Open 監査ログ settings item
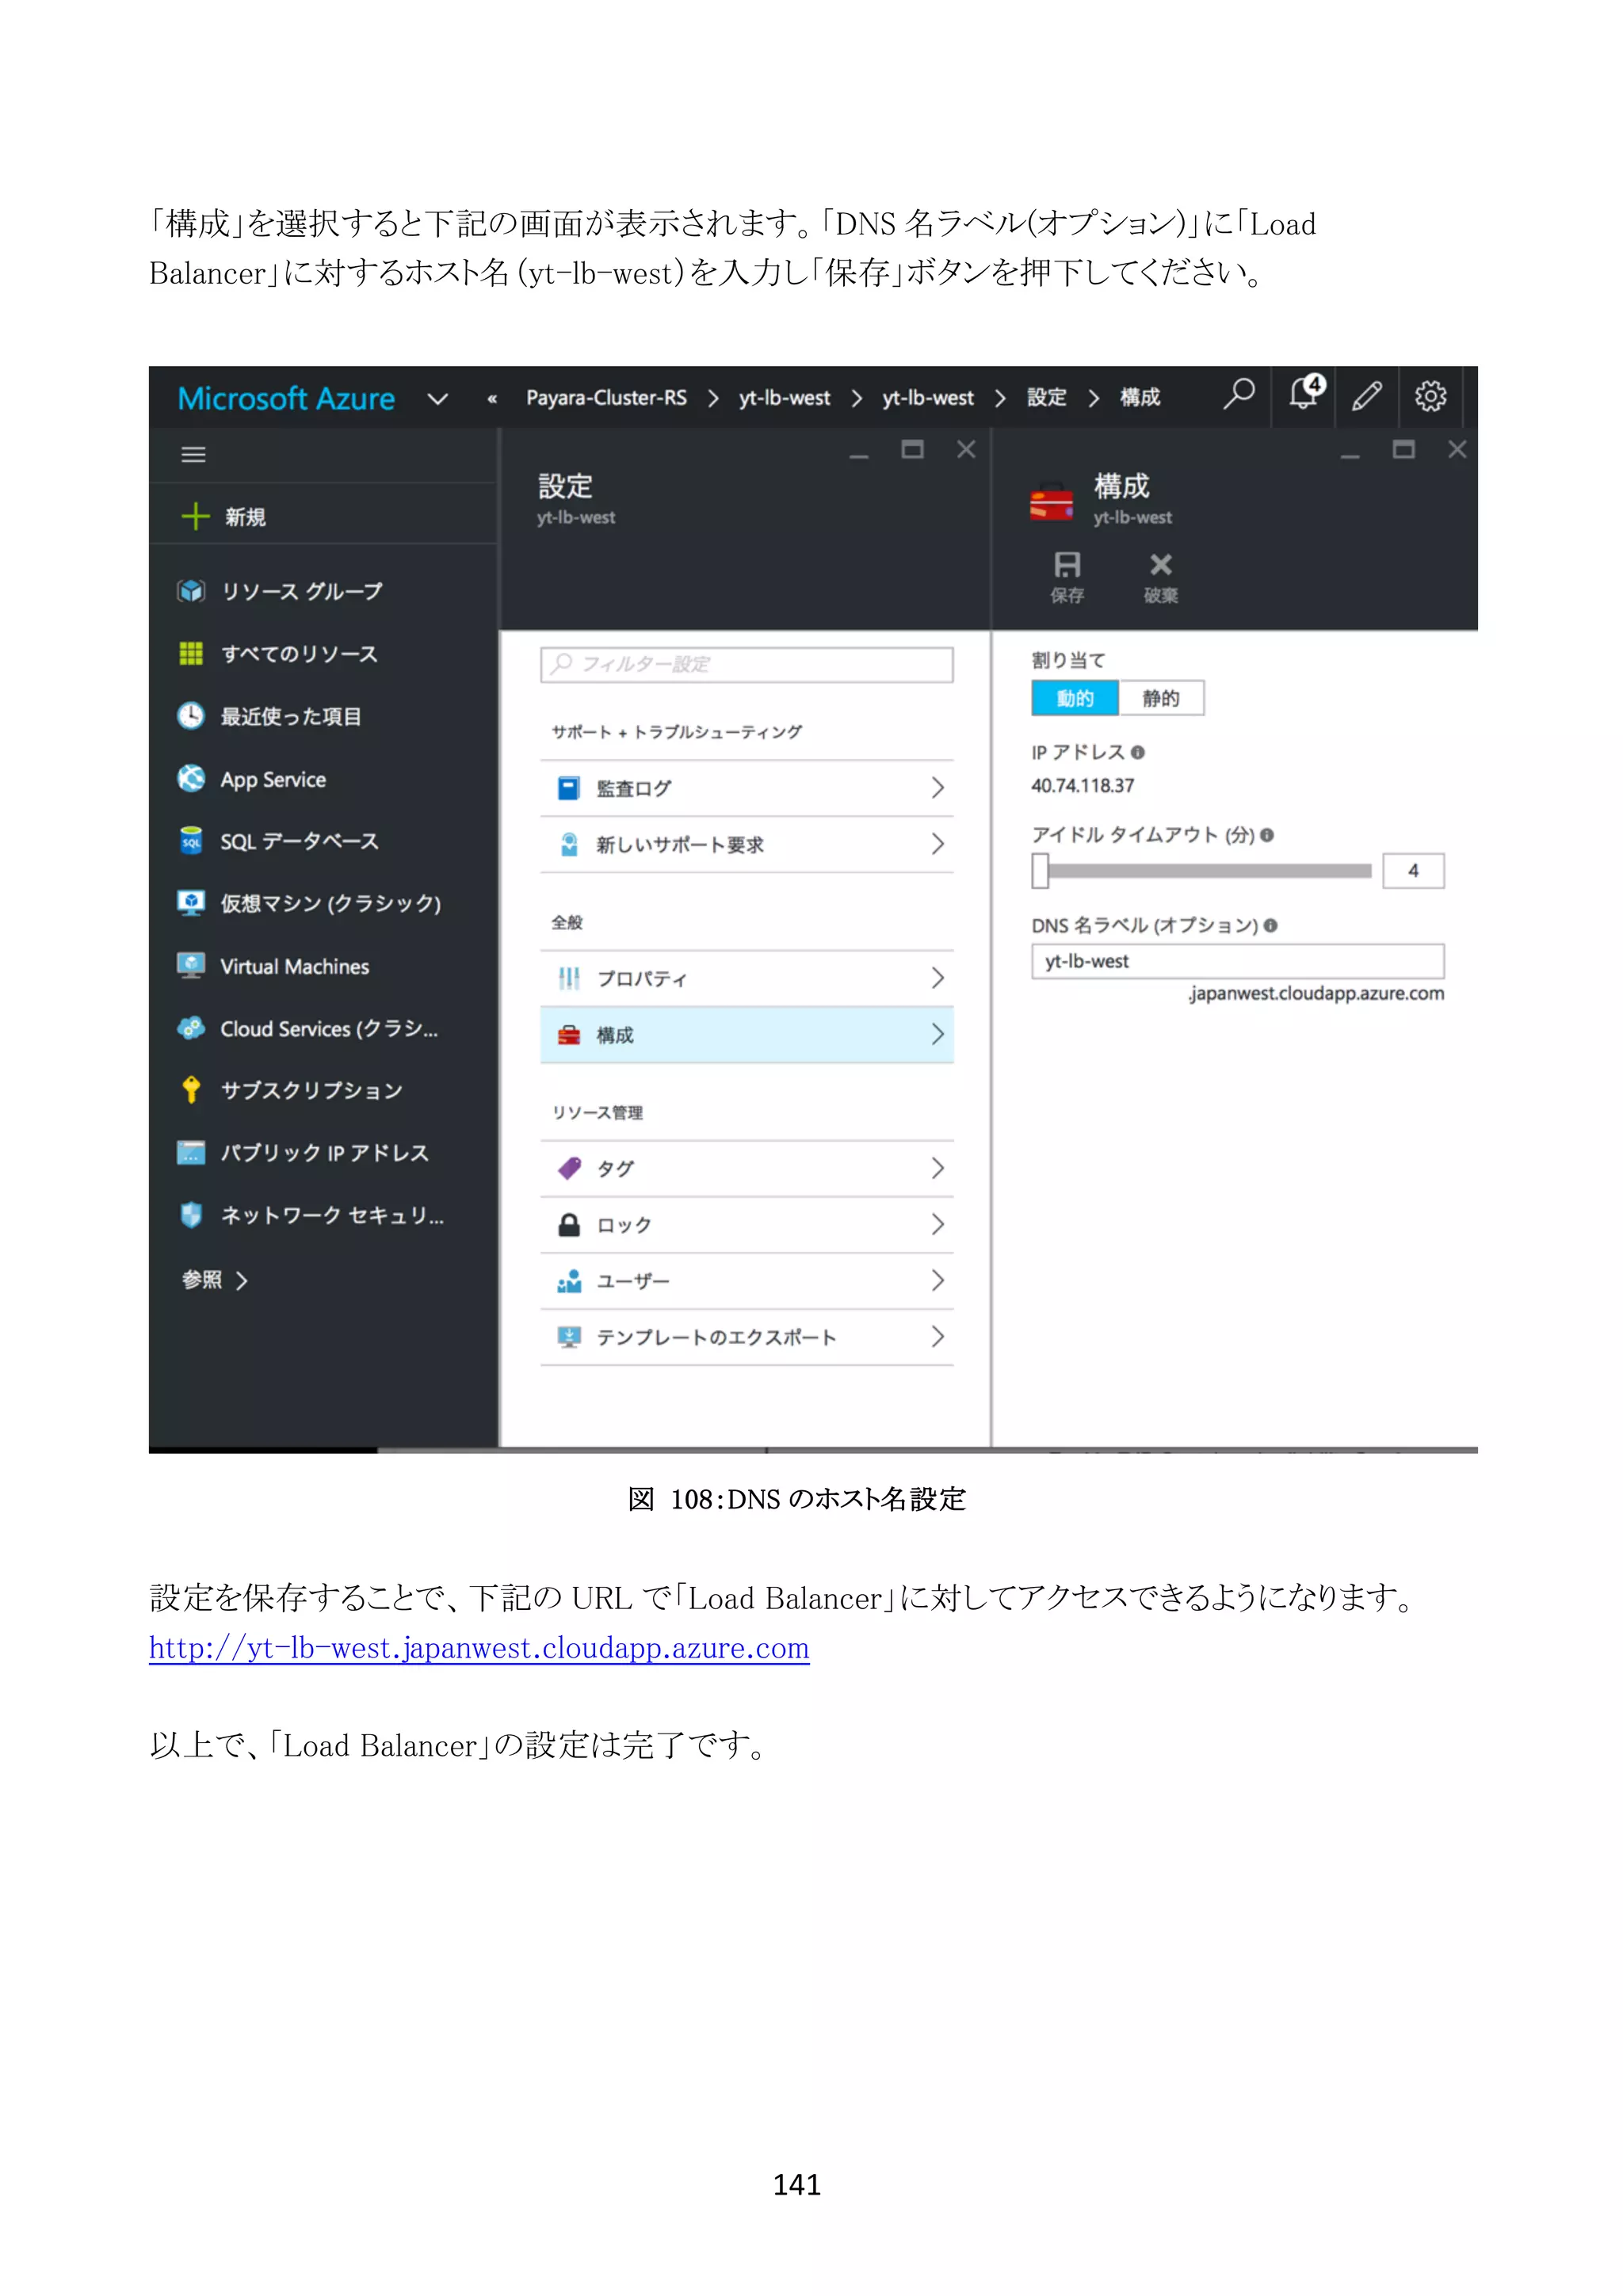 (747, 788)
